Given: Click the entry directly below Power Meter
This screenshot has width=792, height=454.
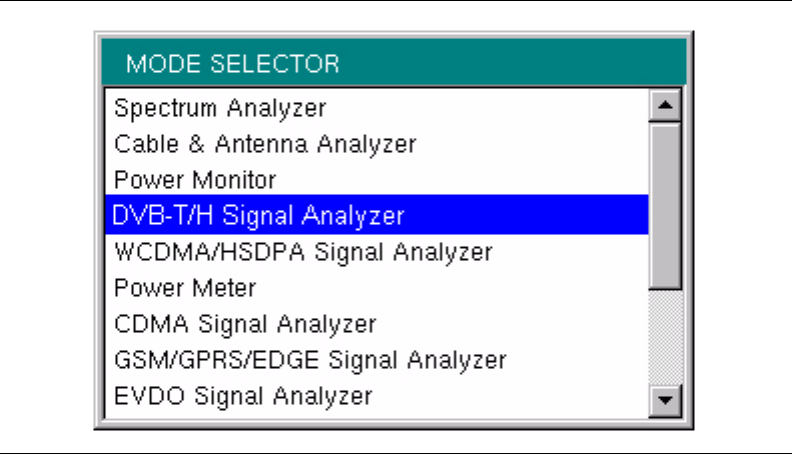Looking at the screenshot, I should tap(245, 324).
